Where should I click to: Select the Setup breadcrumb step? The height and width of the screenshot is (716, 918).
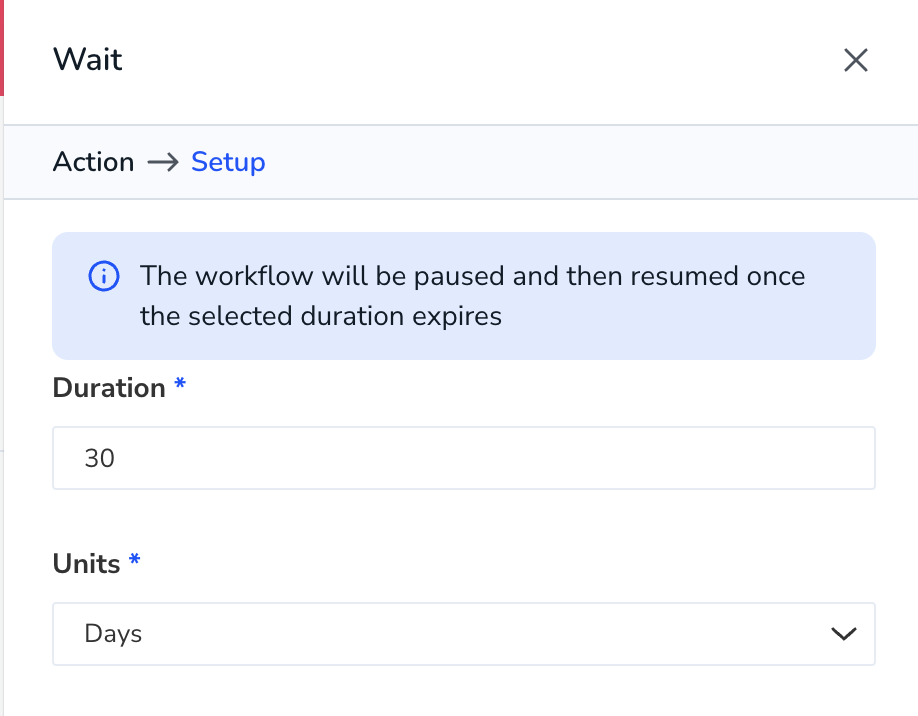tap(228, 162)
